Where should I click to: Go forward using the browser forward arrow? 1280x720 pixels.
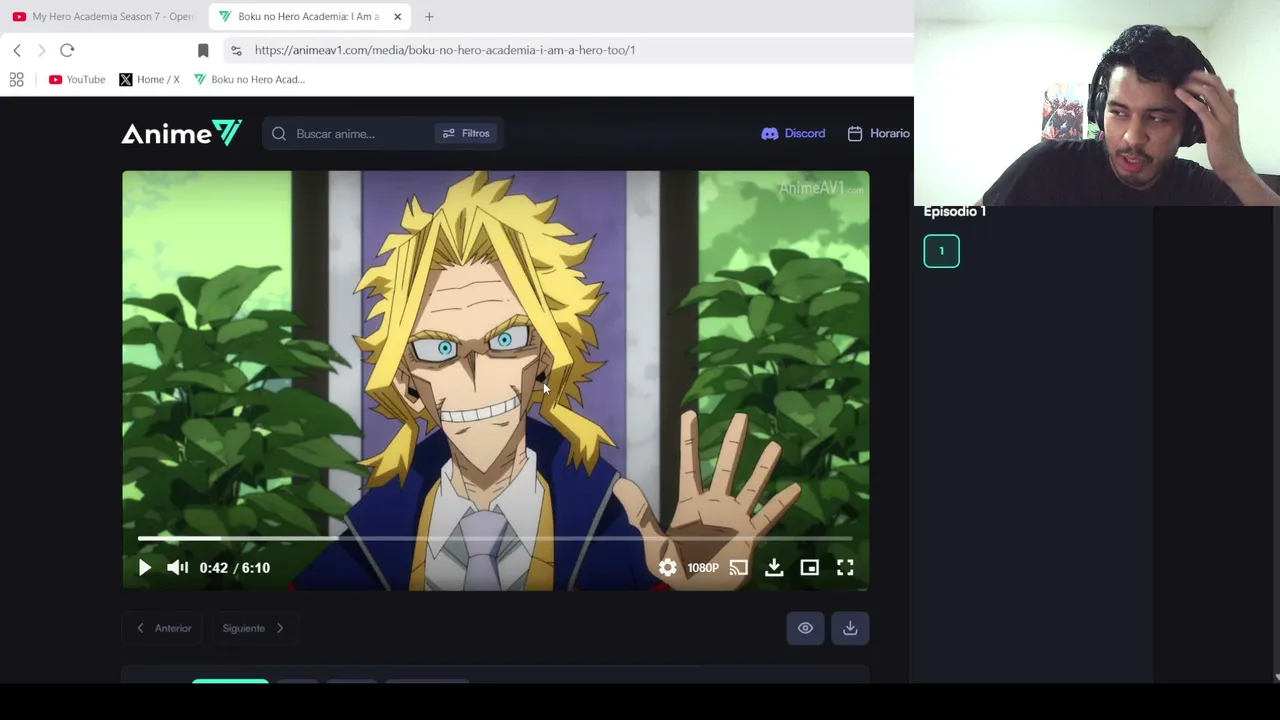41,50
